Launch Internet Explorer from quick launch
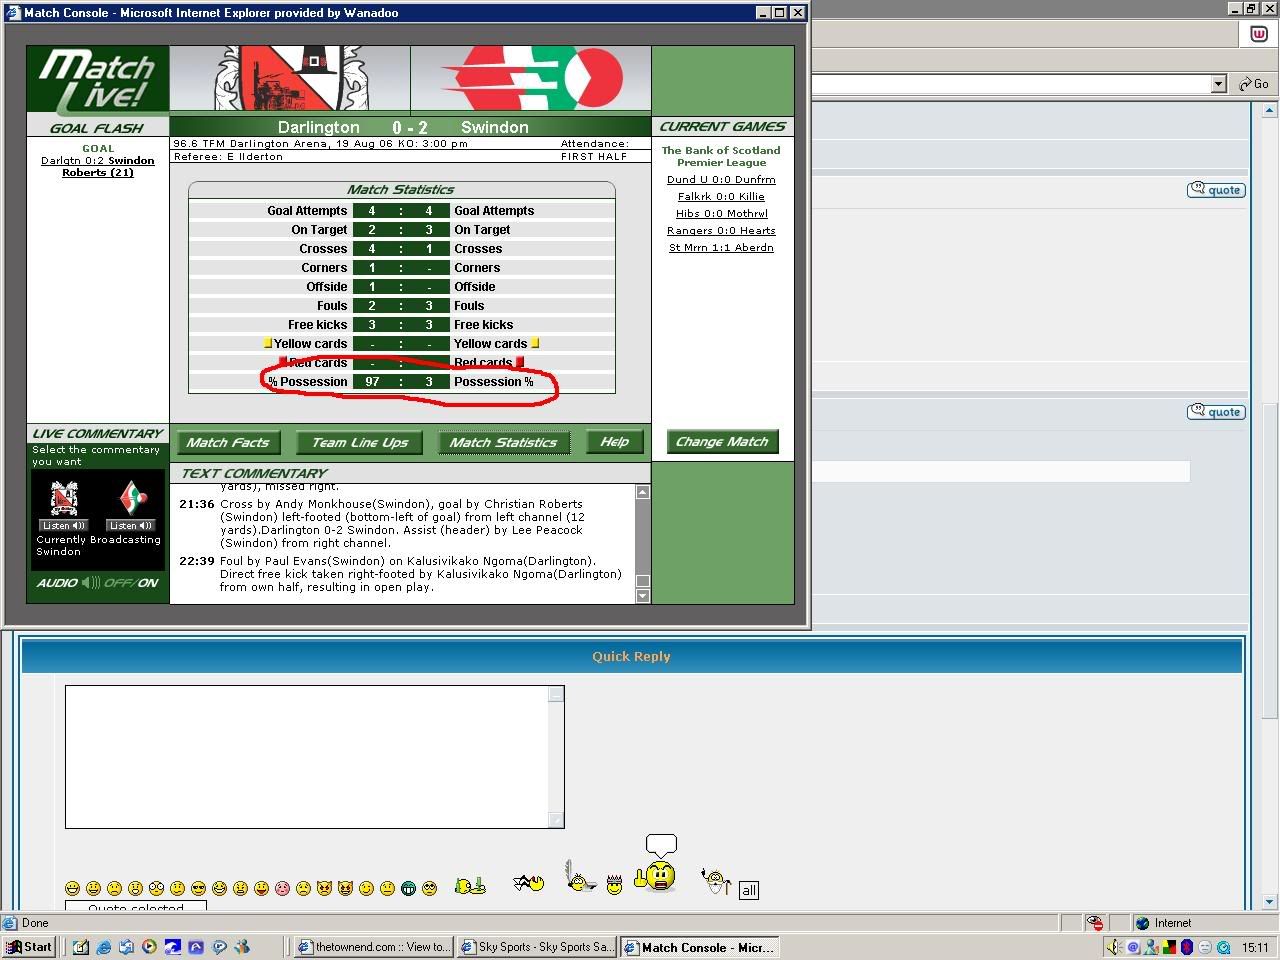Viewport: 1280px width, 960px height. point(102,947)
